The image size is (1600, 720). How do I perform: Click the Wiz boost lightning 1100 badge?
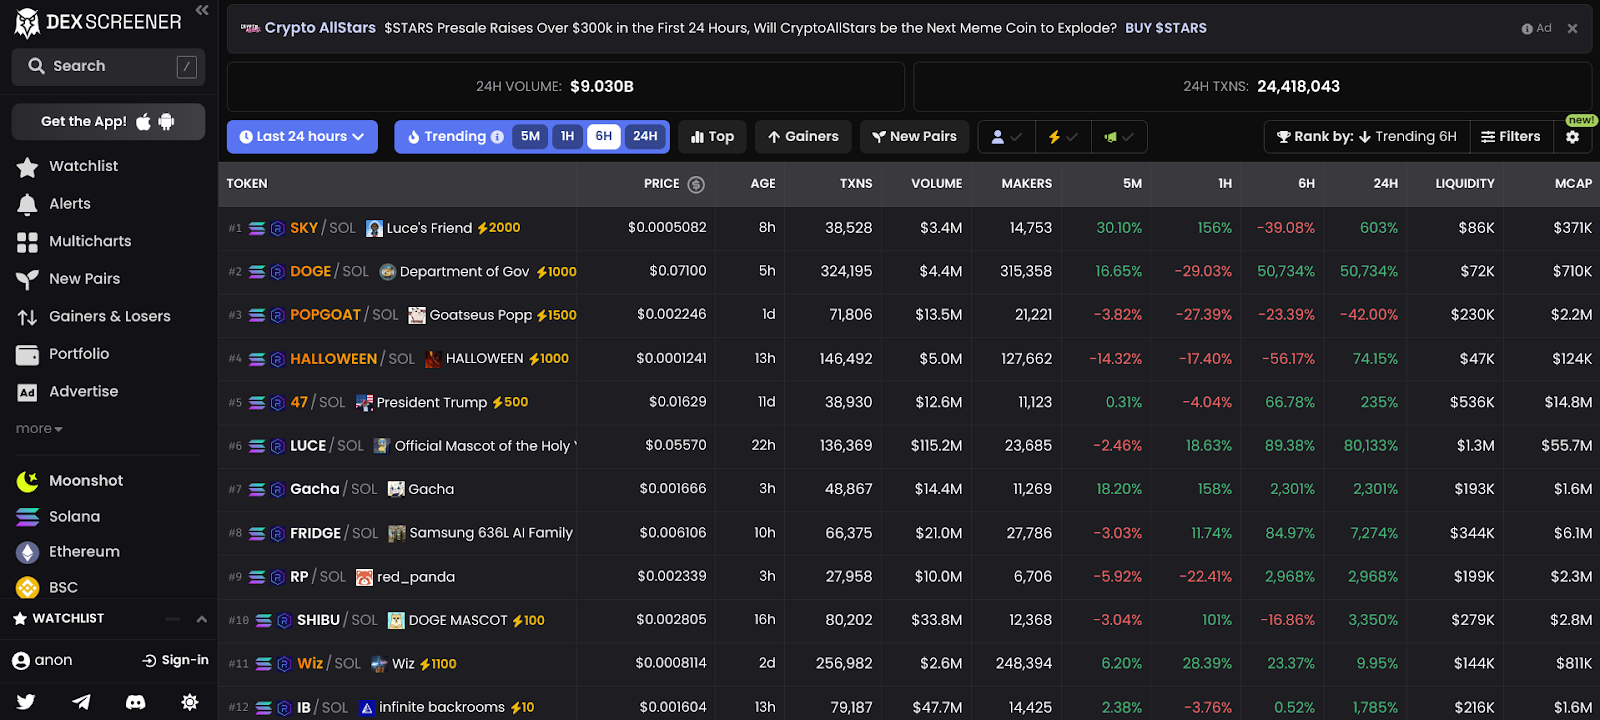tap(438, 664)
